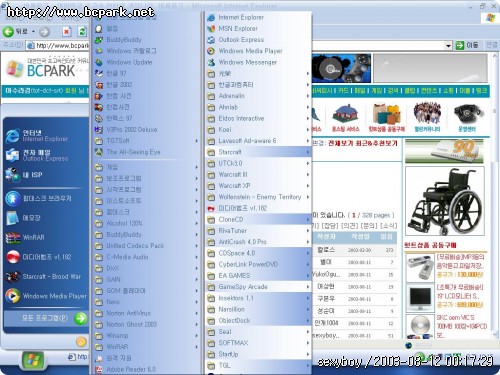Click the LCD monitor group-buy product link
Image resolution: width=500 pixels, height=375 pixels.
click(460, 296)
